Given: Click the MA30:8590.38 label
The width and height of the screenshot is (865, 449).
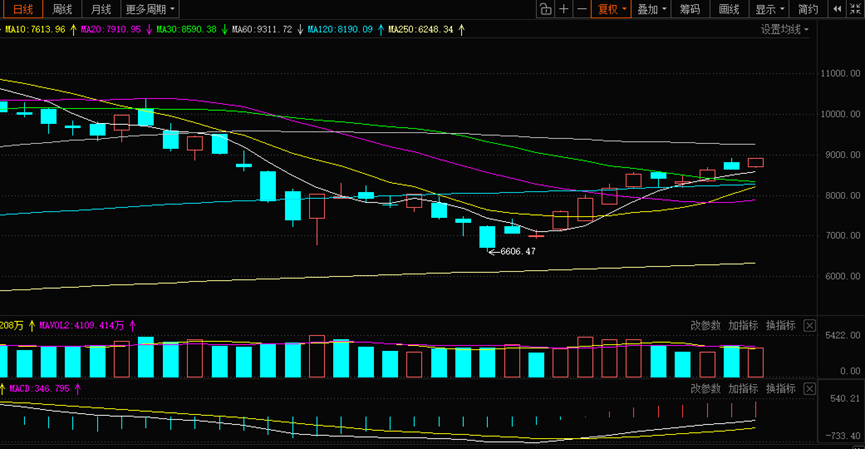Looking at the screenshot, I should tap(186, 29).
